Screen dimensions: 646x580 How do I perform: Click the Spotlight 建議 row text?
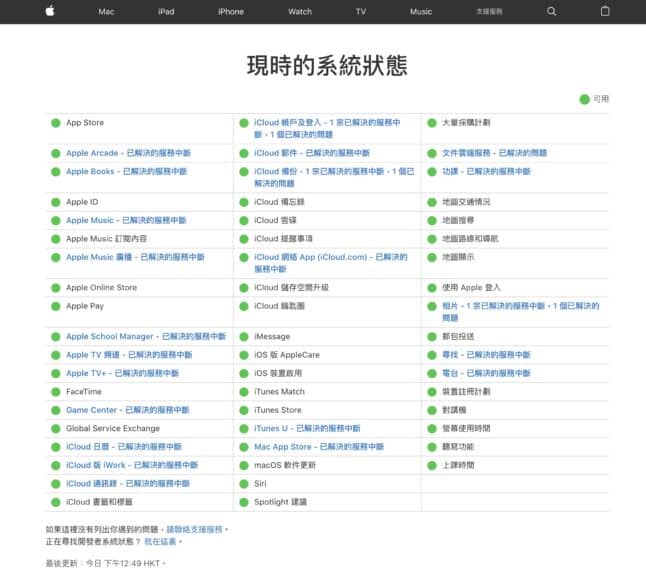(280, 502)
